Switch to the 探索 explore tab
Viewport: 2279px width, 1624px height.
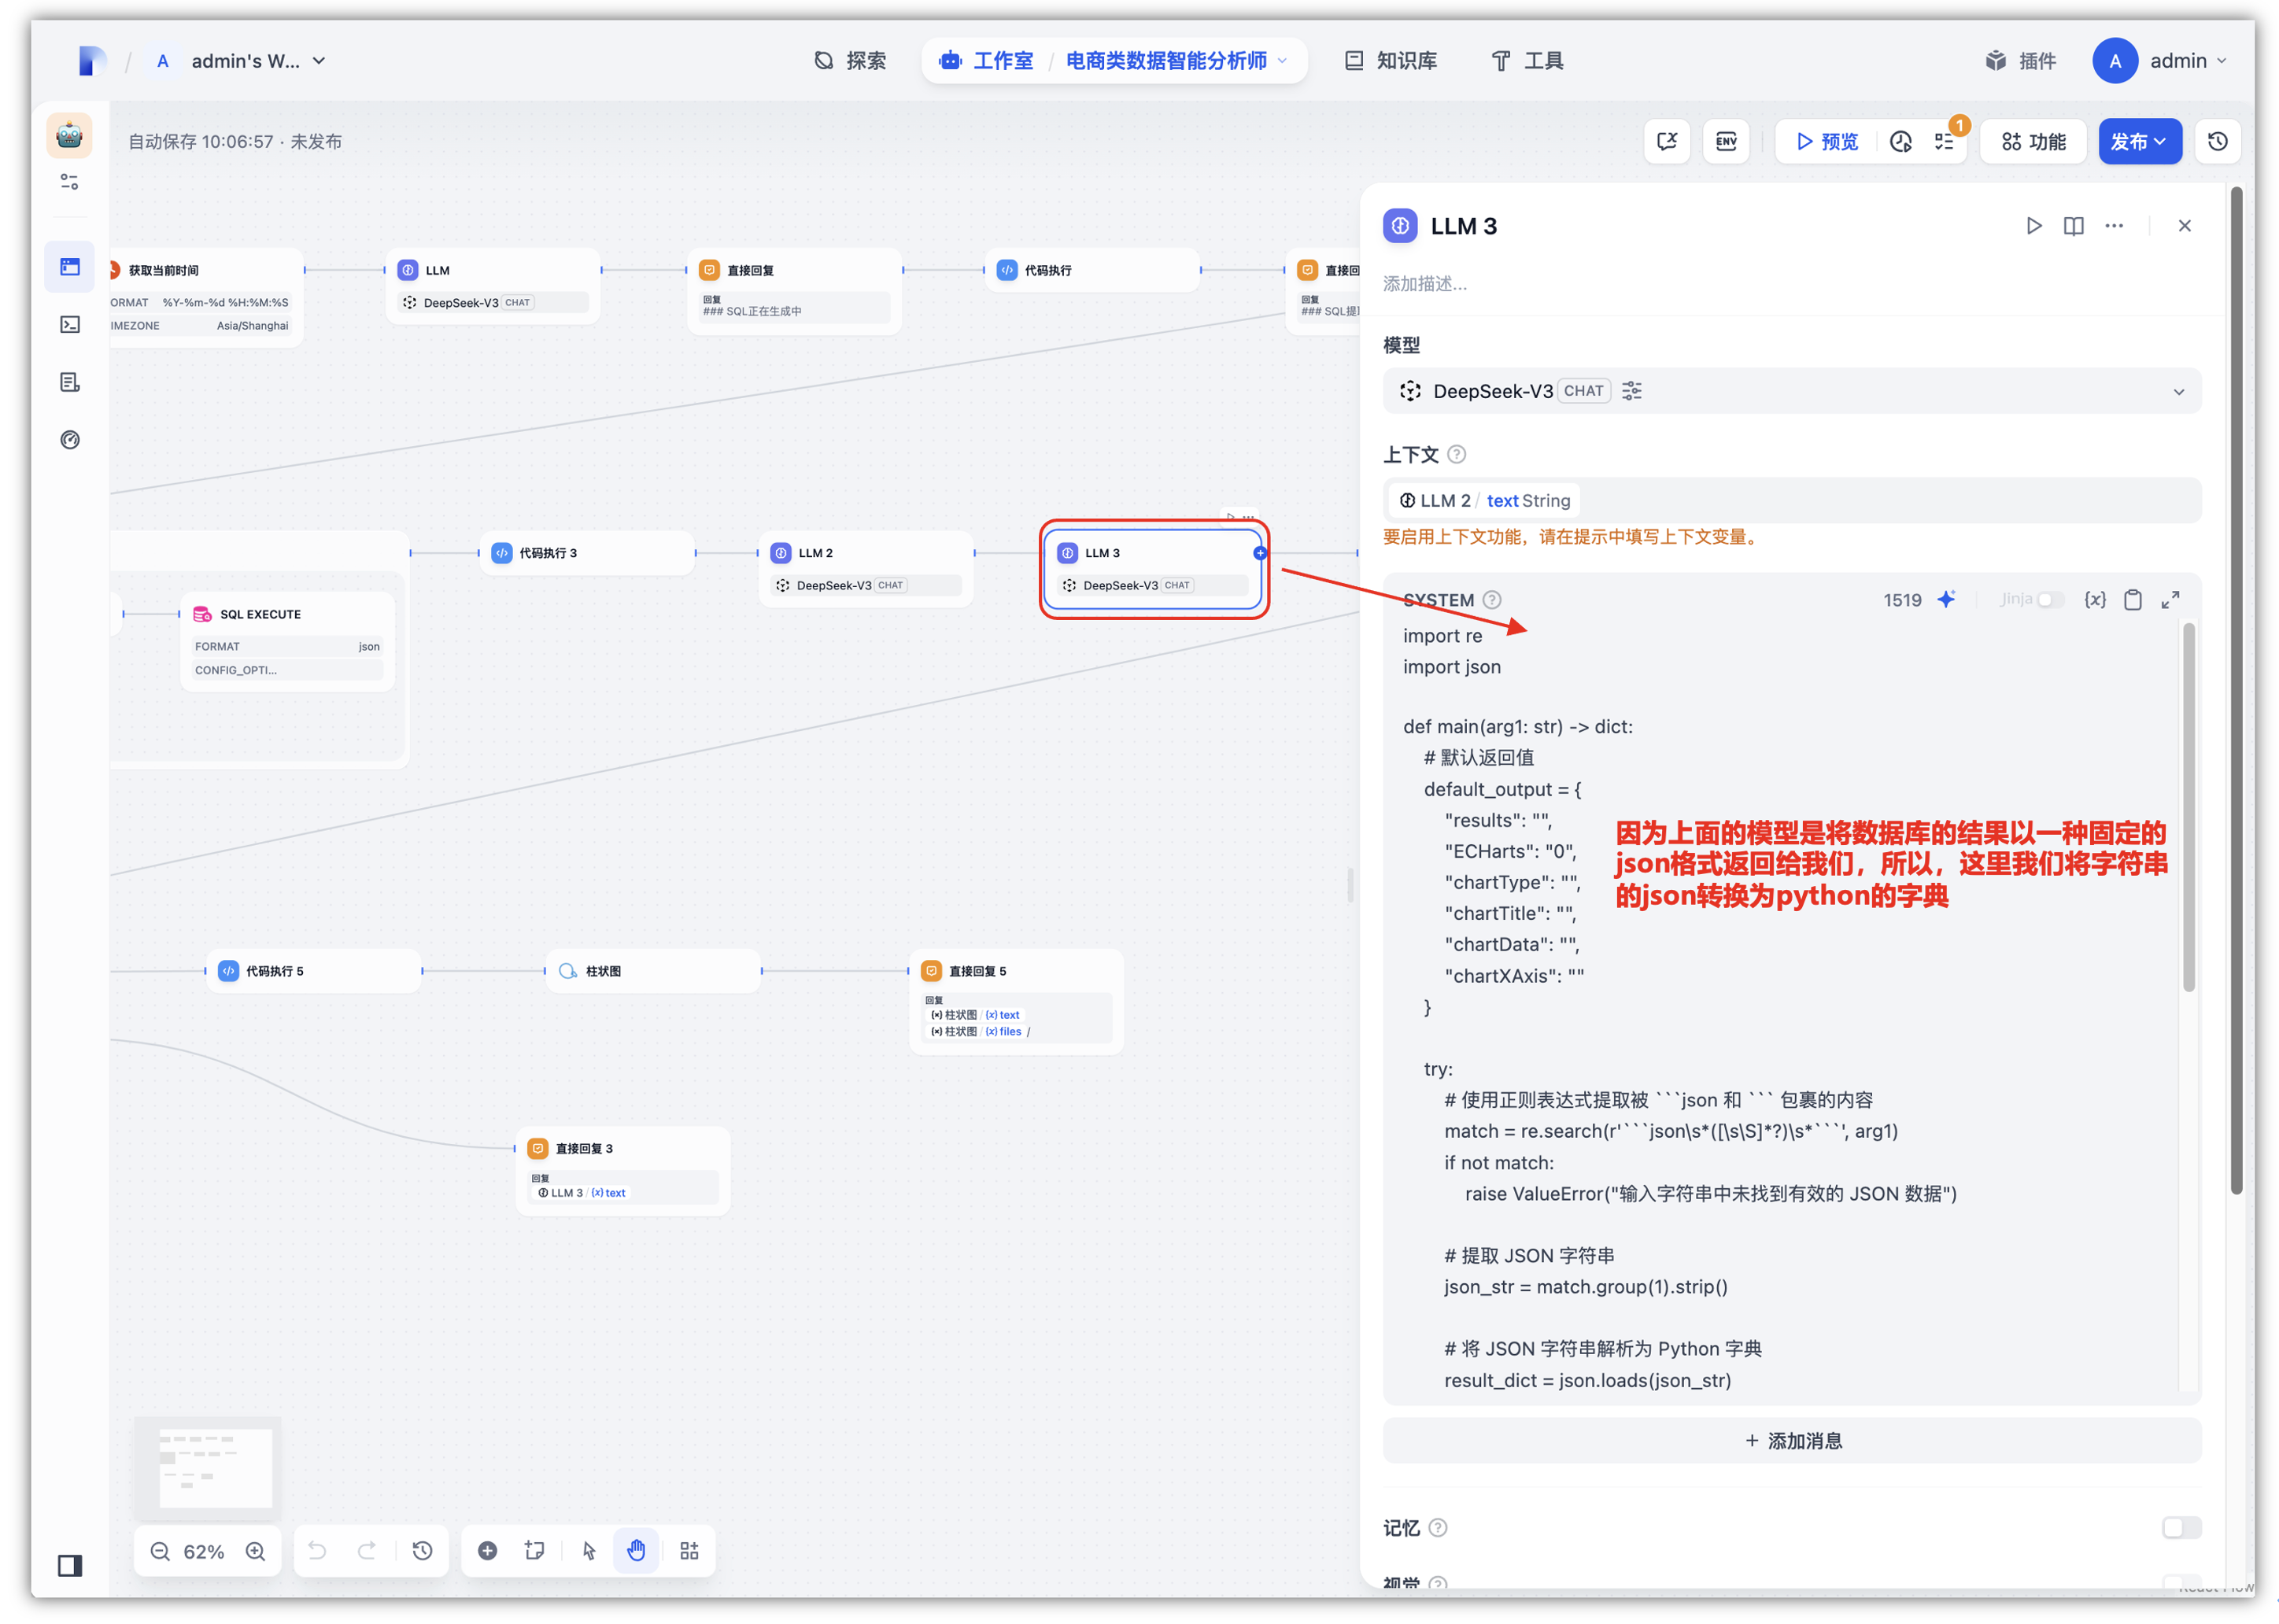tap(849, 61)
